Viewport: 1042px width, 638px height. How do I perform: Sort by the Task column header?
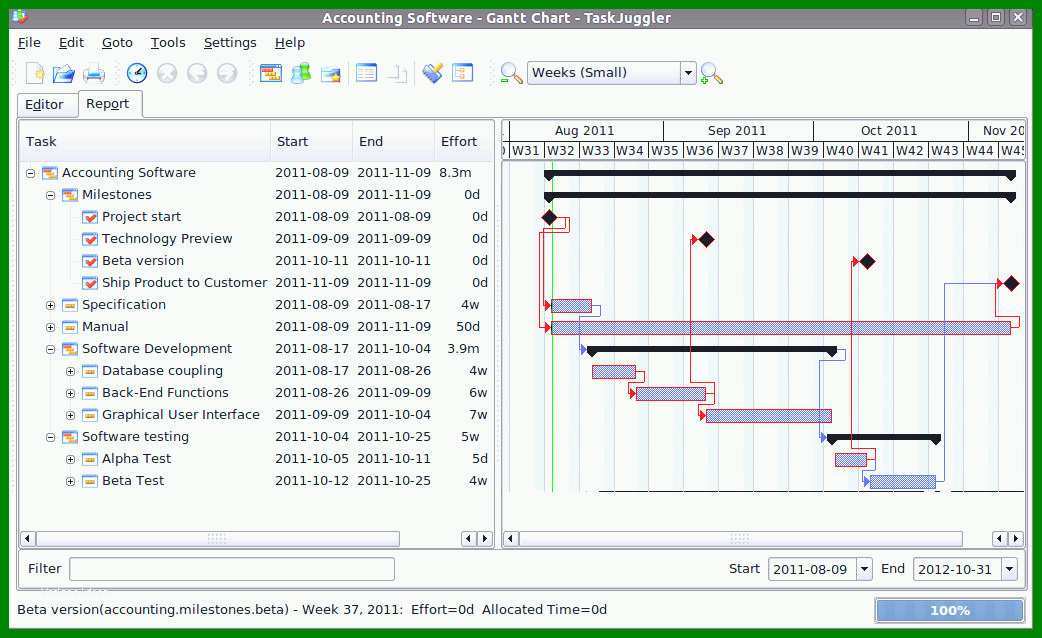(144, 141)
